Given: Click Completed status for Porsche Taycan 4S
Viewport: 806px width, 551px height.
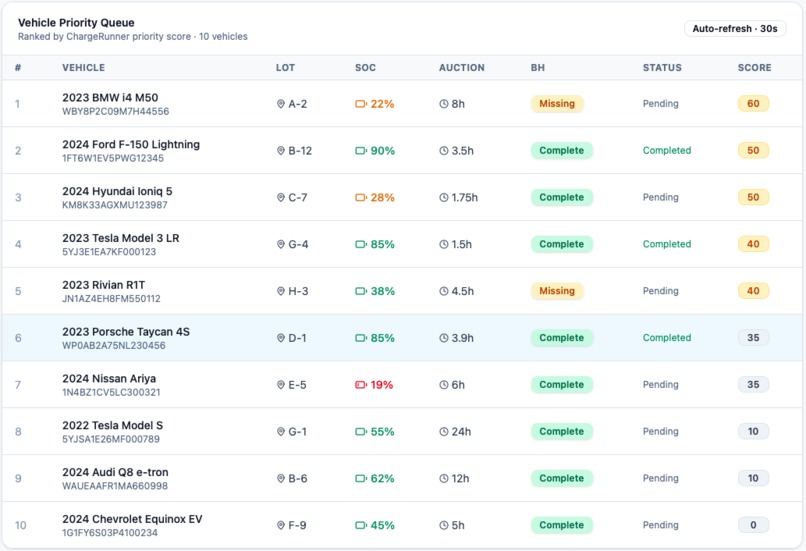Looking at the screenshot, I should click(667, 338).
